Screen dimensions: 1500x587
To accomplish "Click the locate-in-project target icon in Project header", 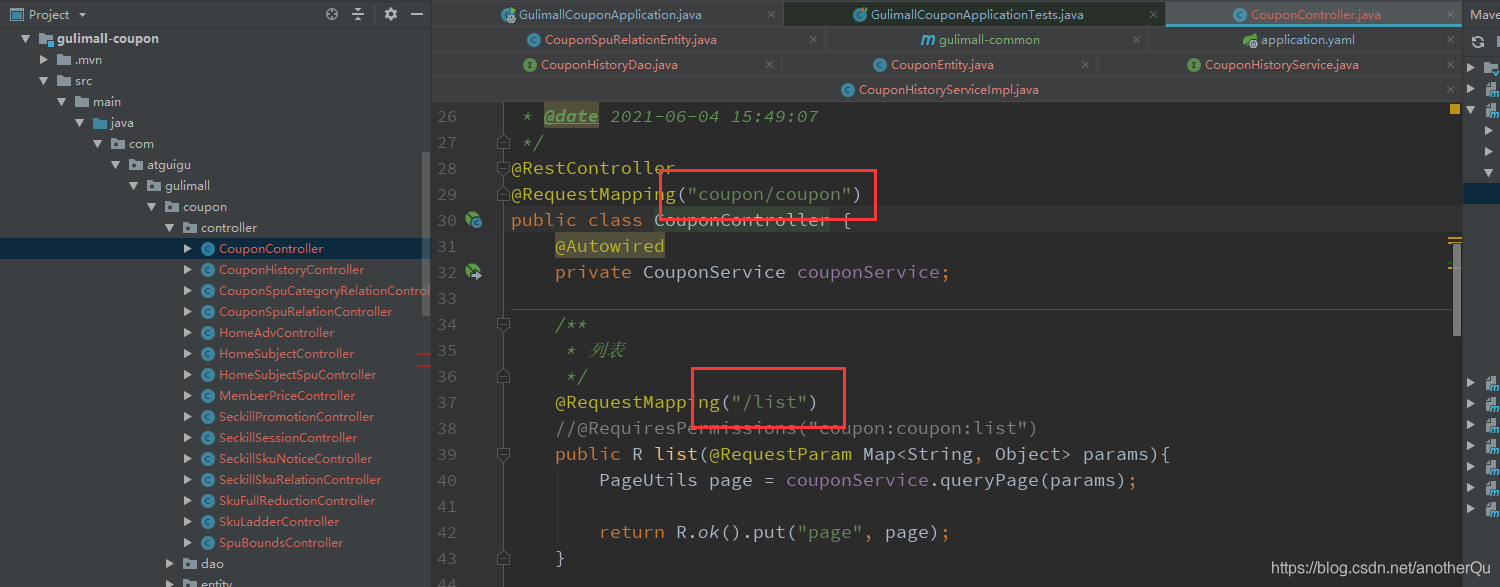I will tap(332, 14).
